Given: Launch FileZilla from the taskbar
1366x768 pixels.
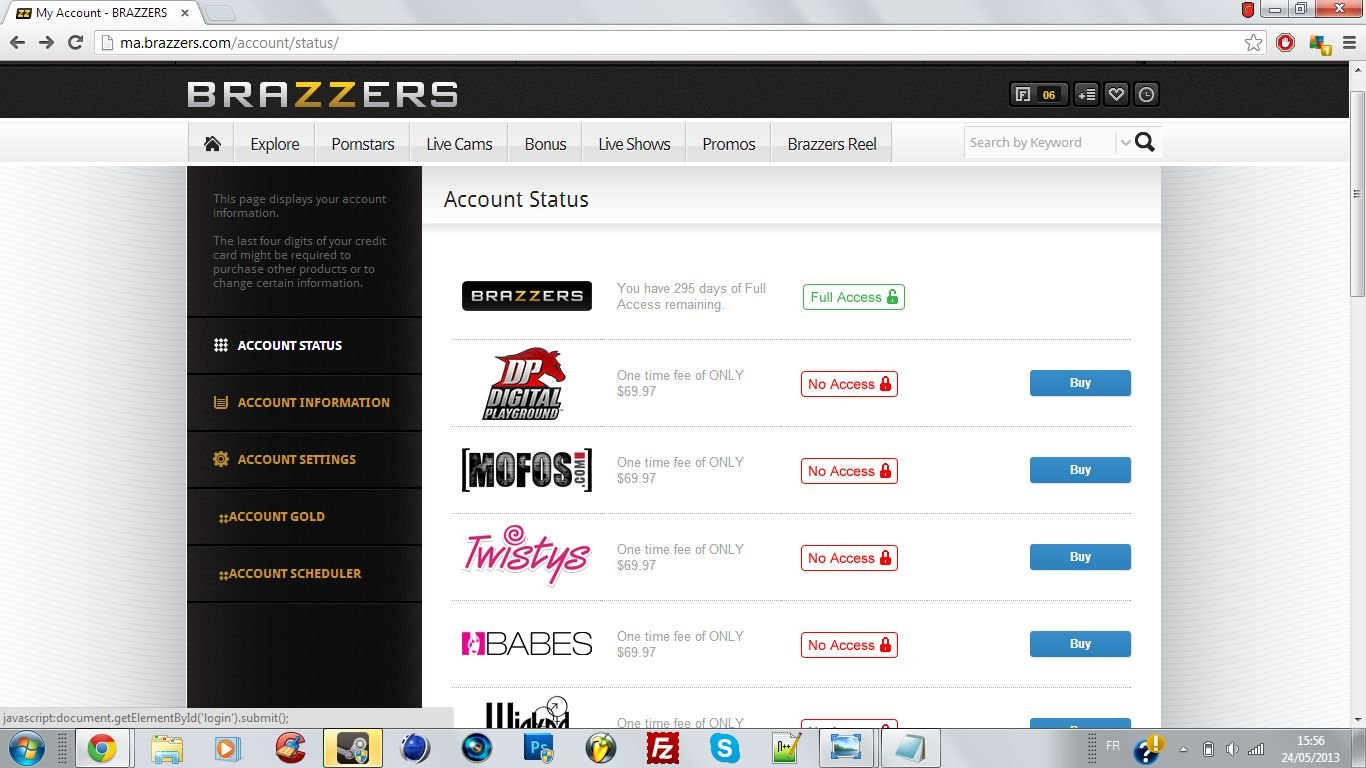Looking at the screenshot, I should point(663,748).
